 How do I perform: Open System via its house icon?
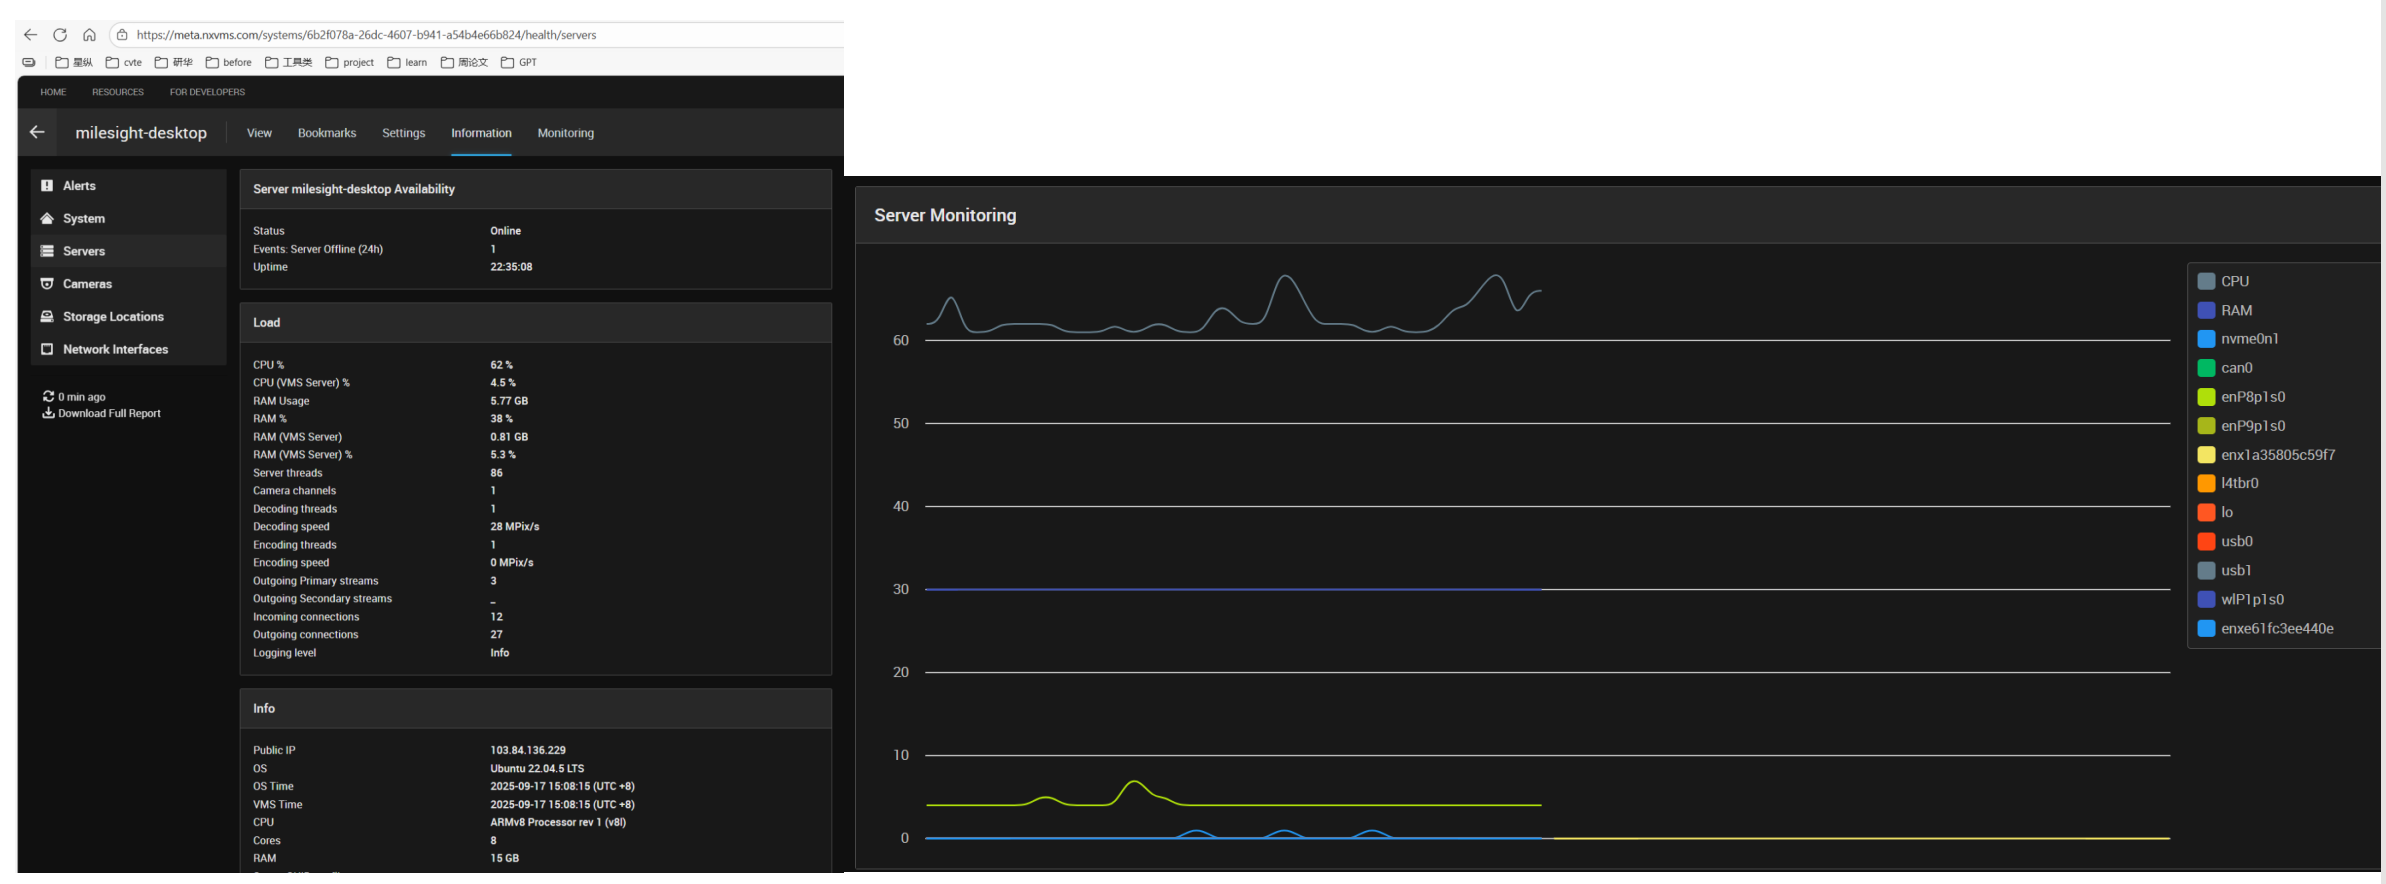click(x=47, y=219)
